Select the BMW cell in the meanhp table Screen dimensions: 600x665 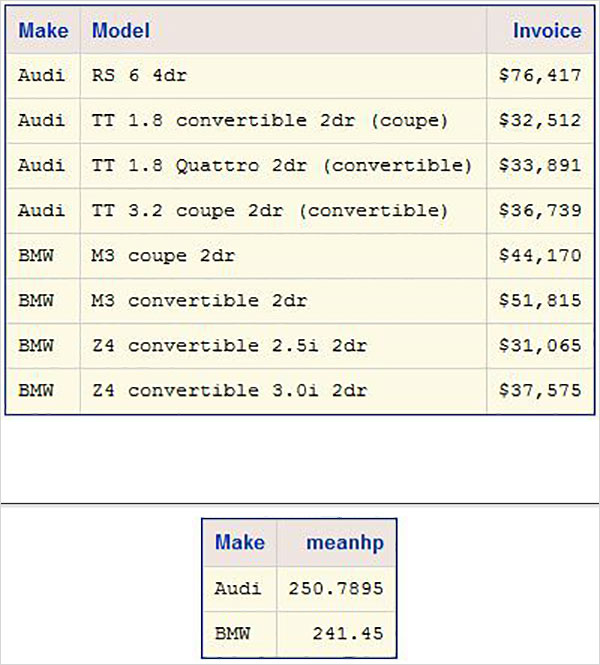pos(231,633)
